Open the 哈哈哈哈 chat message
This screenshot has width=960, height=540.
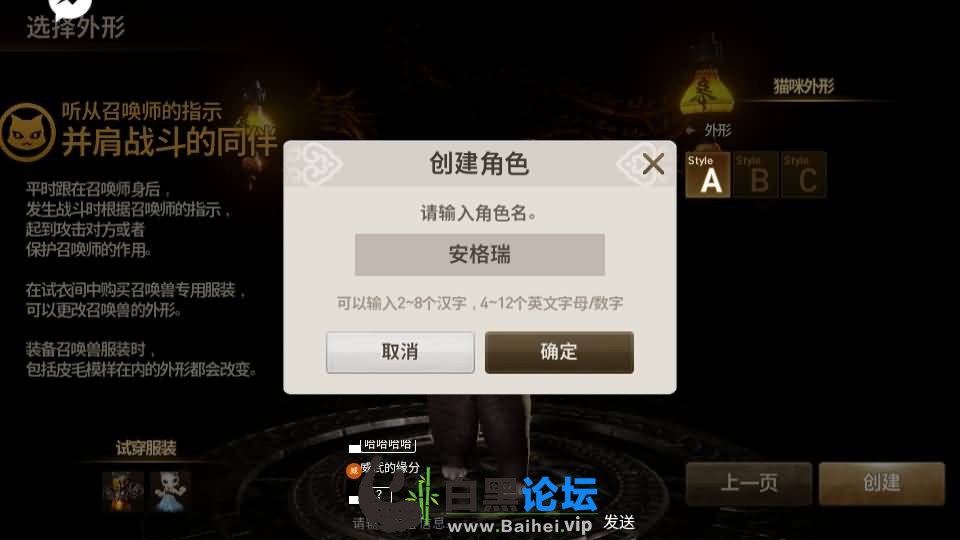coord(389,444)
